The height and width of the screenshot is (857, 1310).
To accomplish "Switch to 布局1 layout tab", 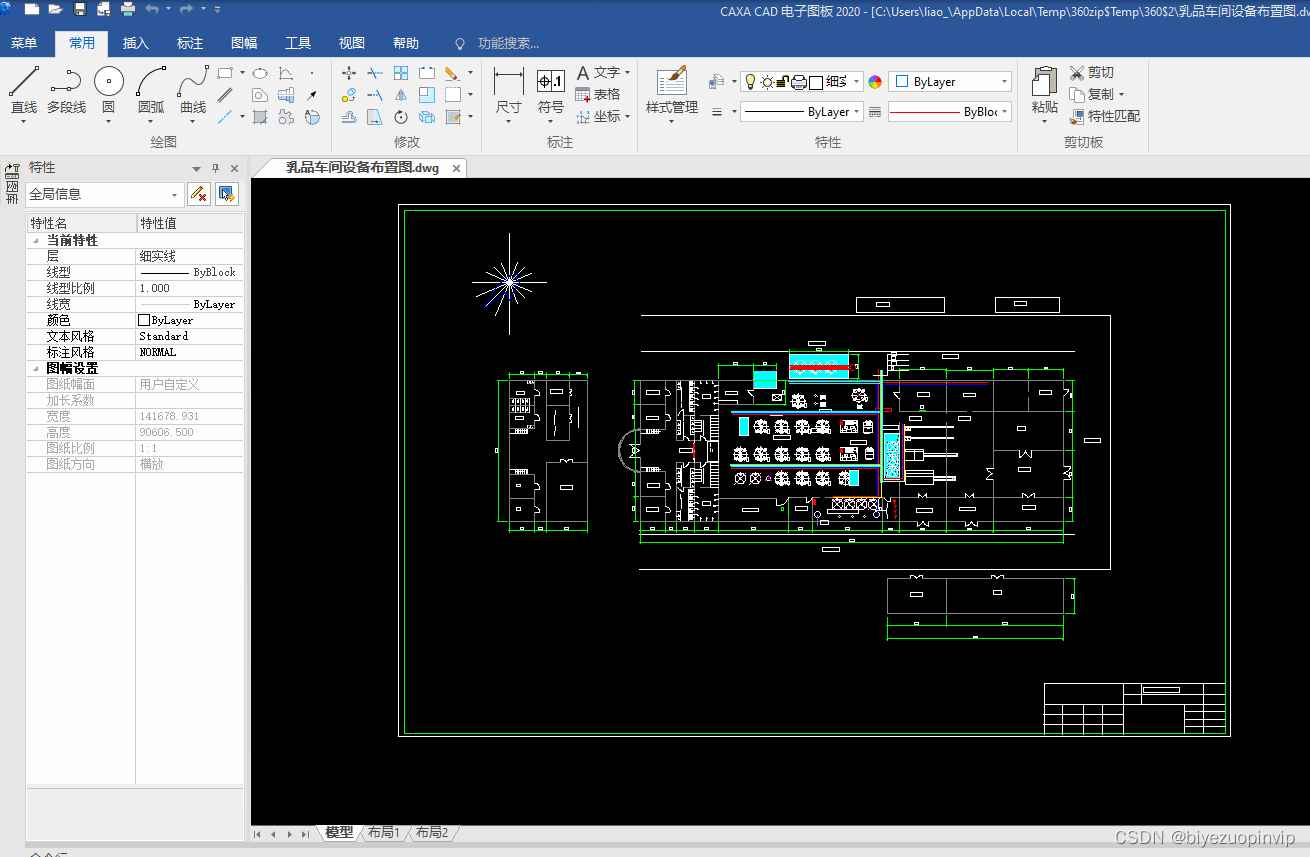I will 384,832.
